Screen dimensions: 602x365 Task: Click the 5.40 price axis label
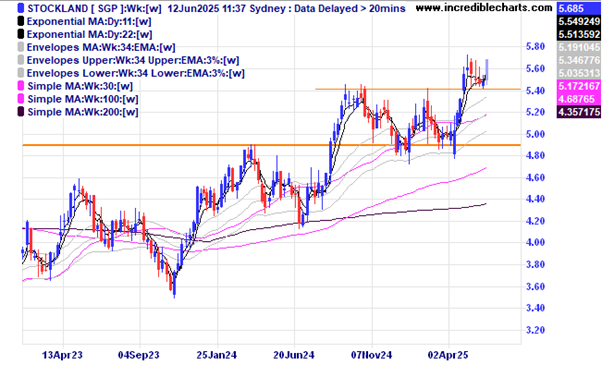[x=535, y=91]
